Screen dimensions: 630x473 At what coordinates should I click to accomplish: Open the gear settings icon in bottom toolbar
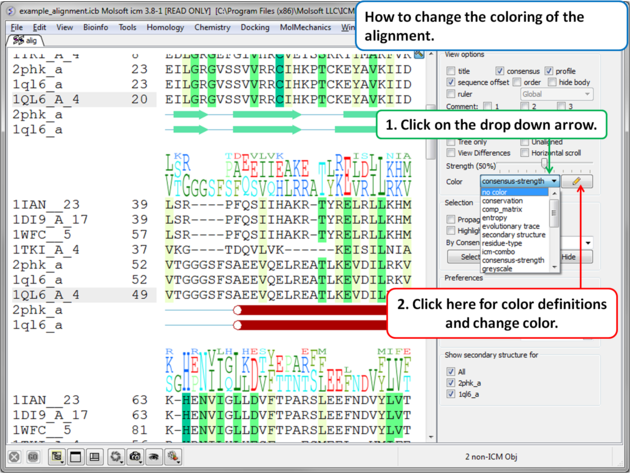116,457
